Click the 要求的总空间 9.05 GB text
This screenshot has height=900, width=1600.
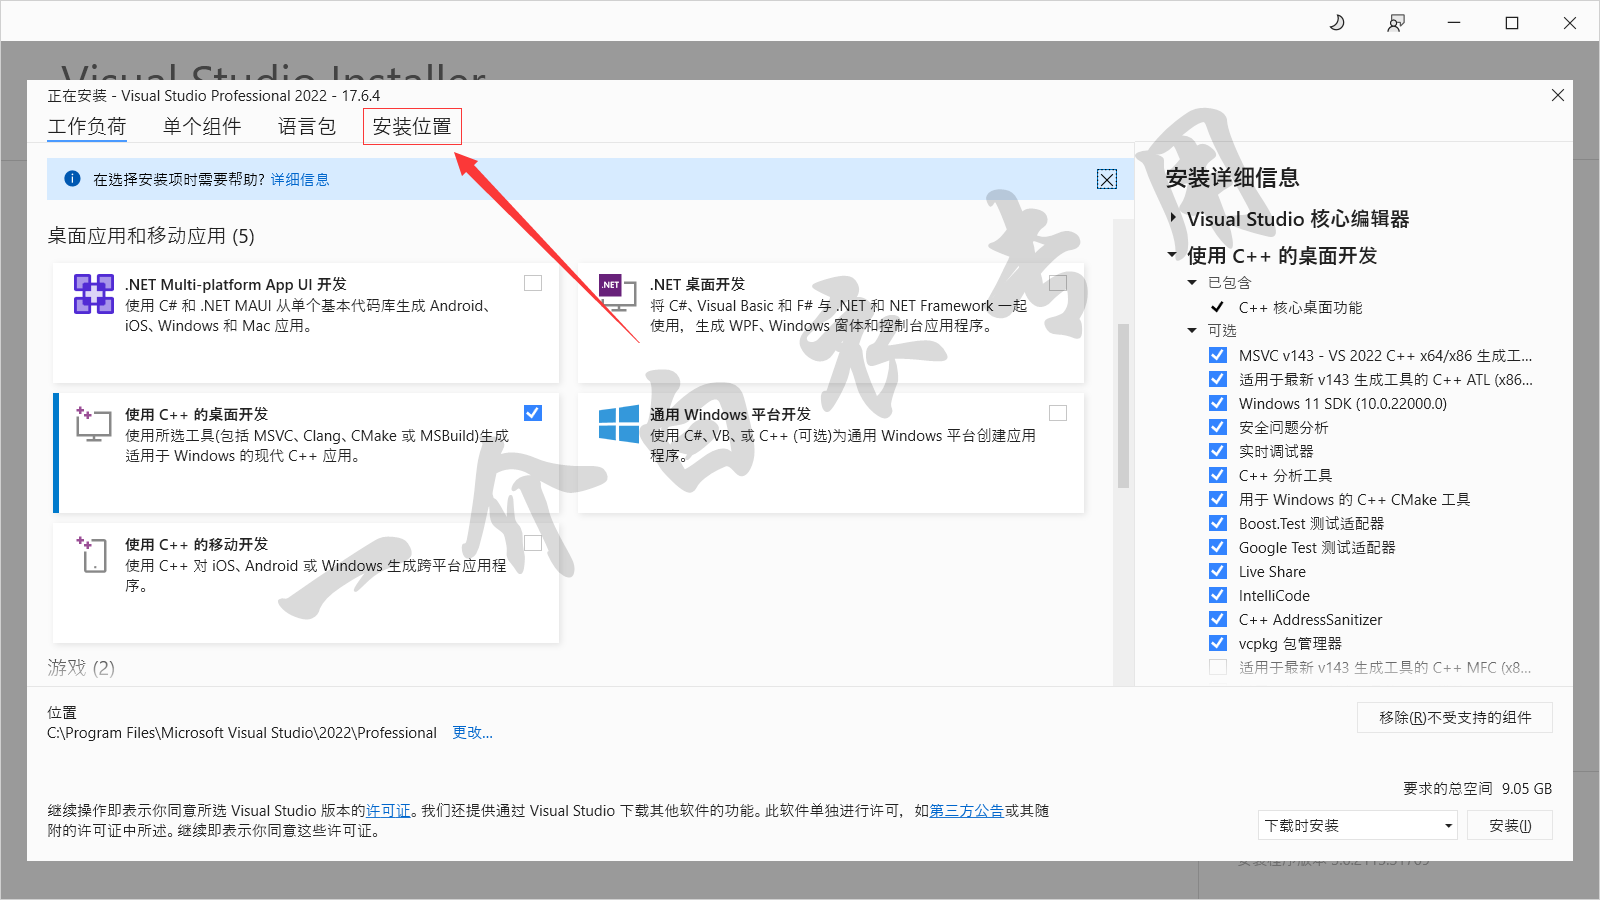click(1477, 789)
